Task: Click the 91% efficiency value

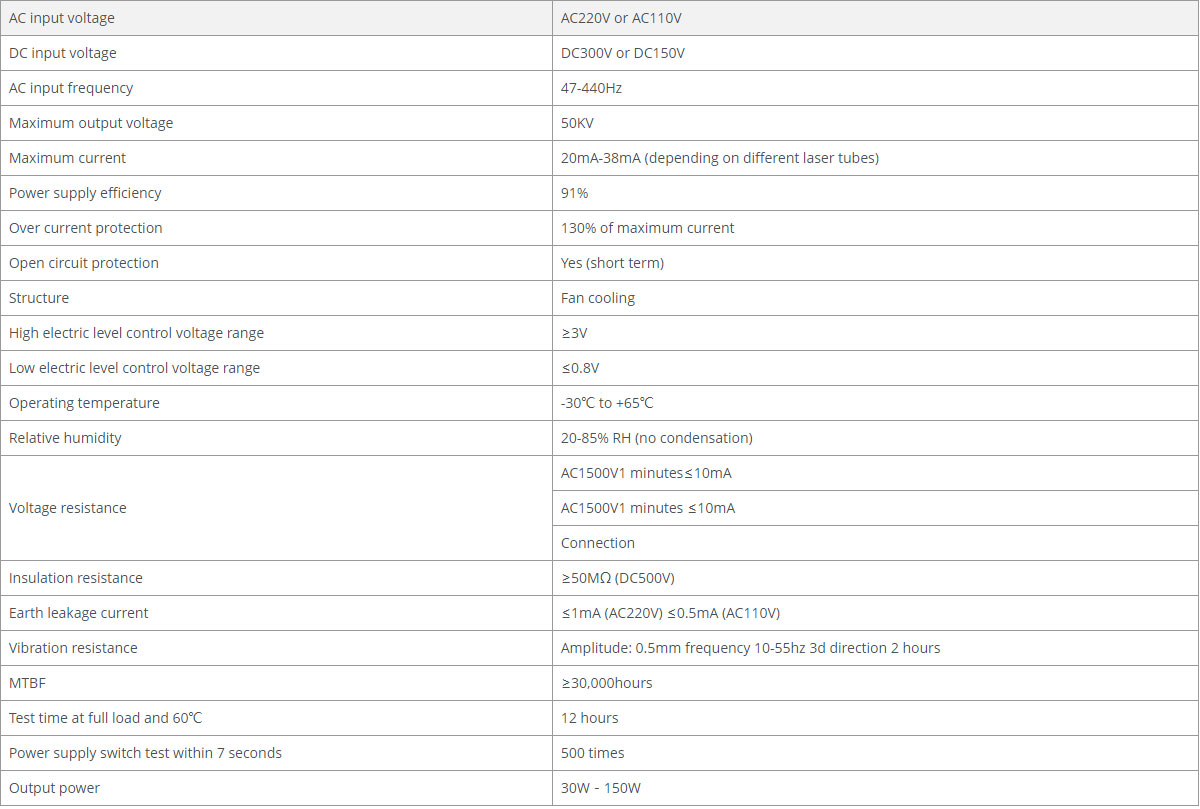Action: 575,193
